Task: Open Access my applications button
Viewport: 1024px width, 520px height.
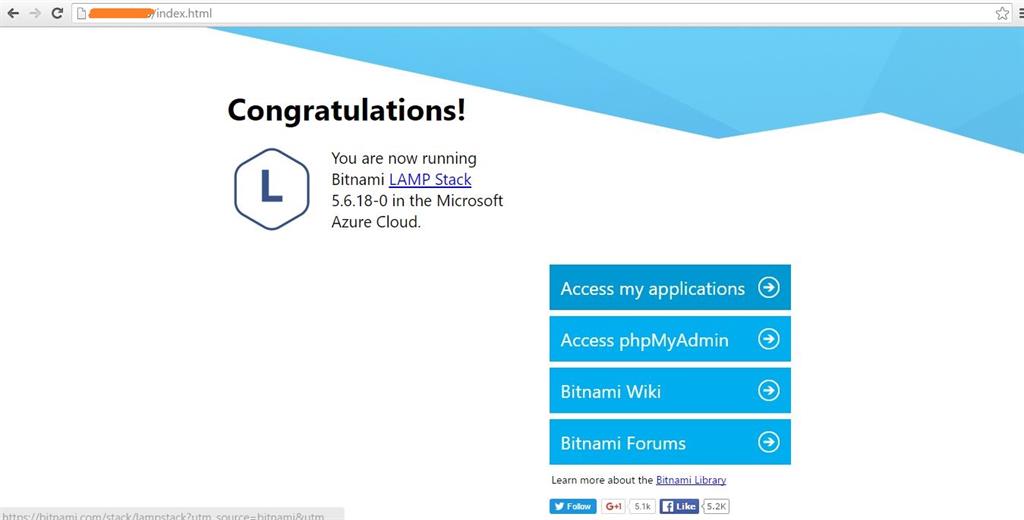Action: click(670, 287)
